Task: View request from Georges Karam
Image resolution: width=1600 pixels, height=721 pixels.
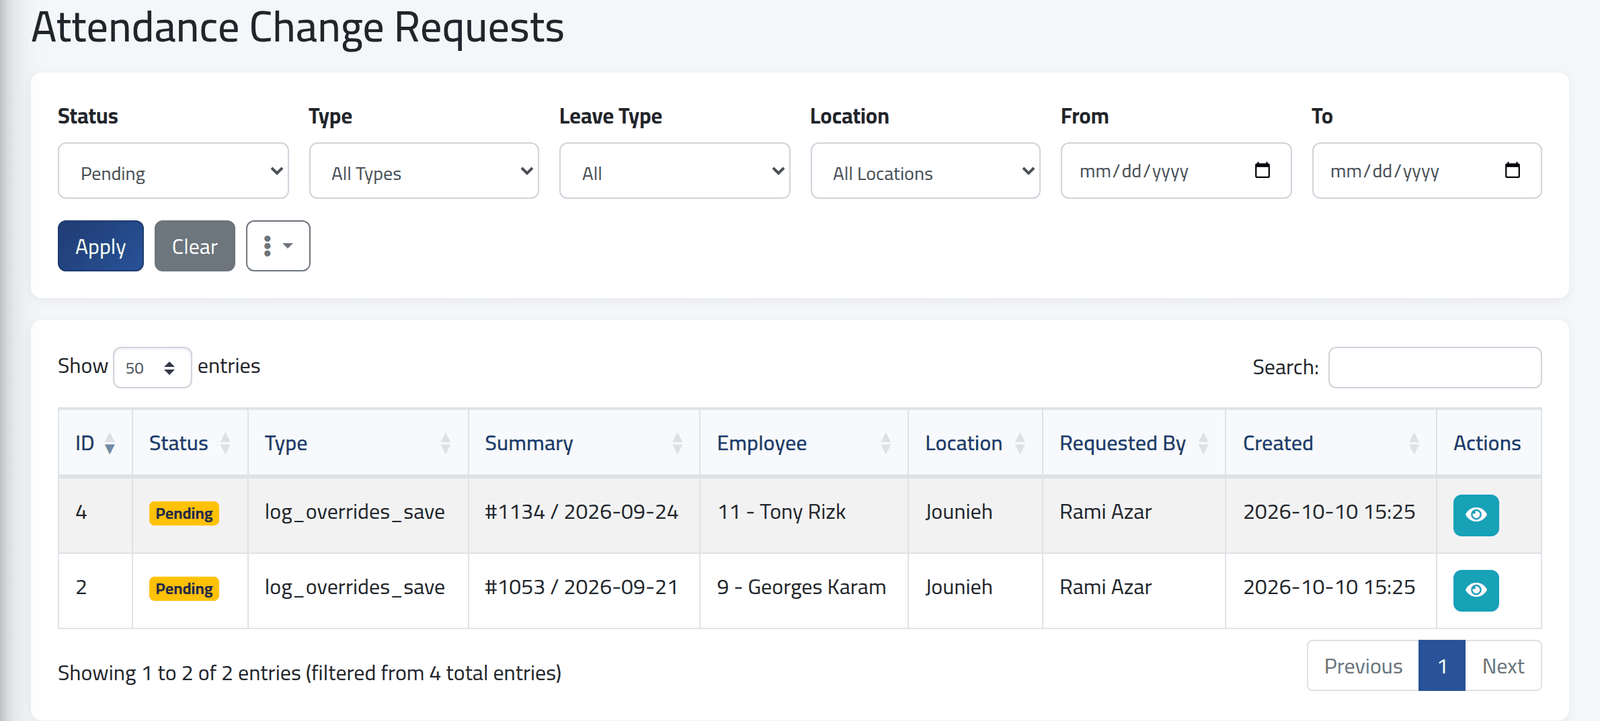Action: pyautogui.click(x=1475, y=590)
